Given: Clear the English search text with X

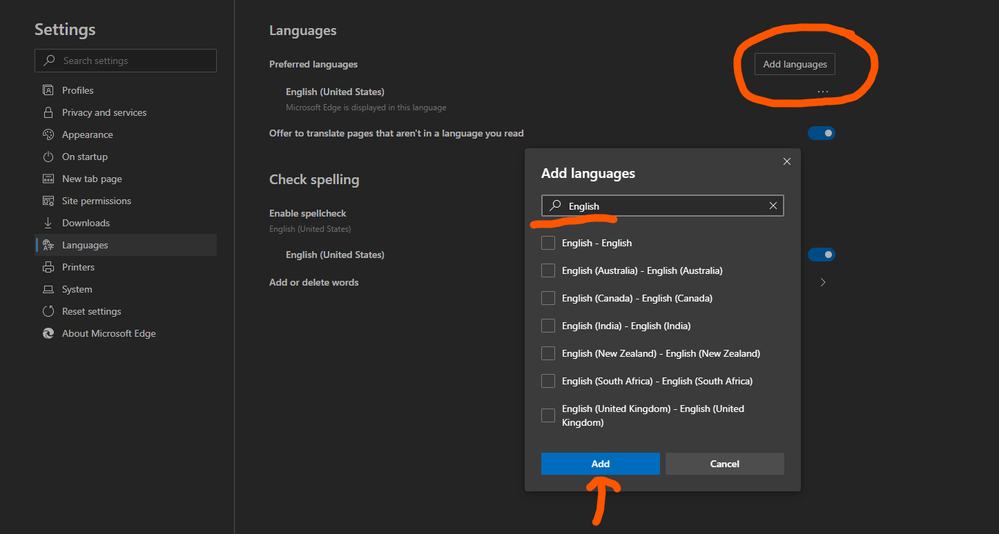Looking at the screenshot, I should (x=773, y=205).
